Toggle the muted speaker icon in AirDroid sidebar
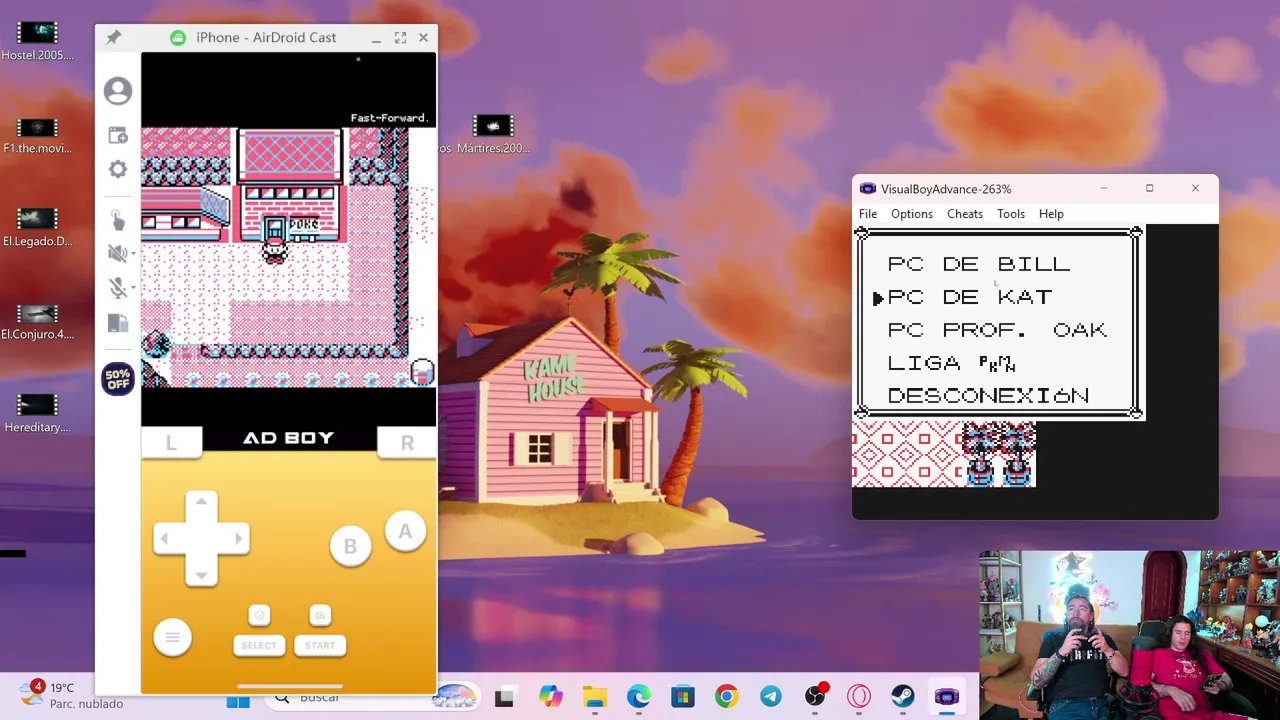 click(x=116, y=254)
